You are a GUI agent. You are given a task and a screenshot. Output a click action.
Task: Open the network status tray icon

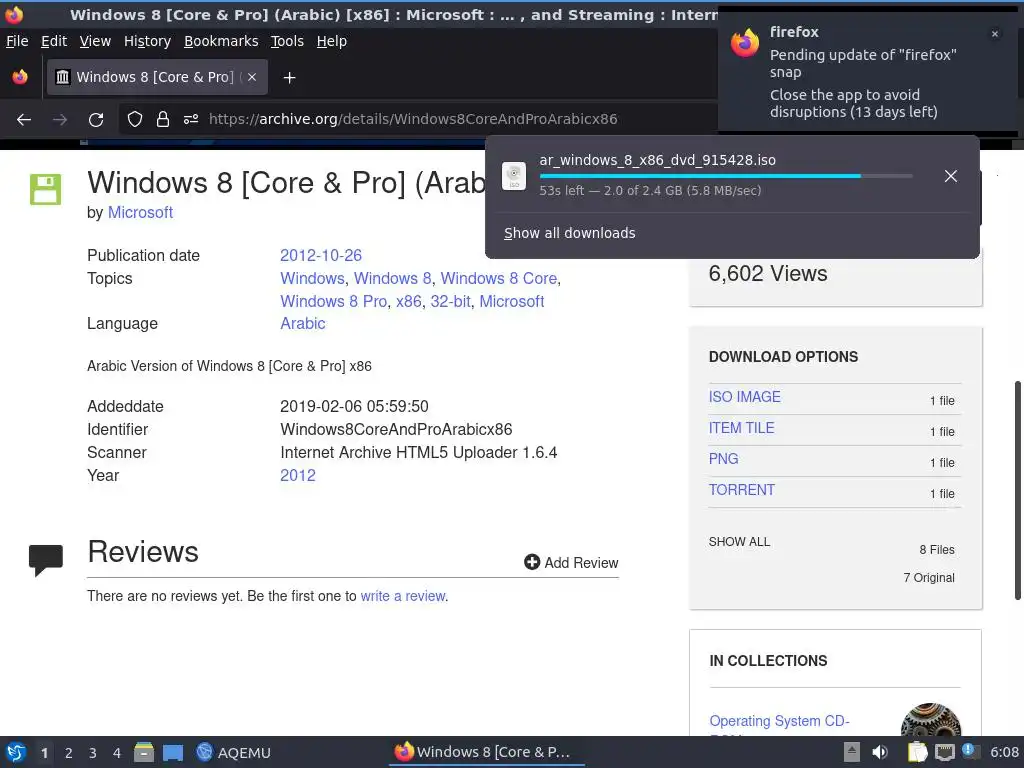point(944,752)
